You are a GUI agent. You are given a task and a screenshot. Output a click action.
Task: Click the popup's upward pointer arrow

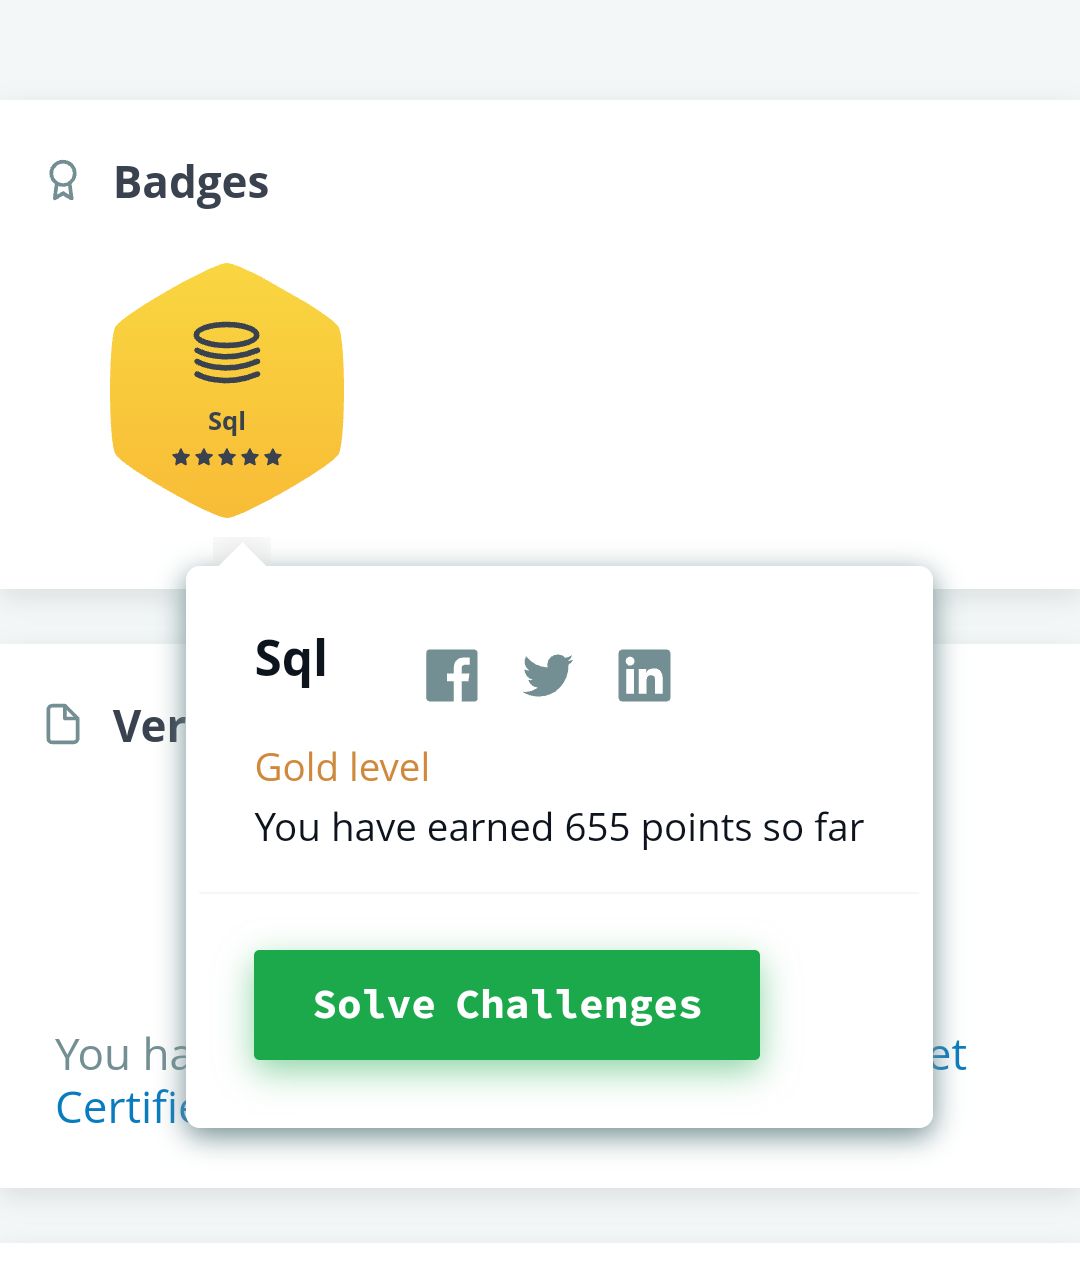241,554
